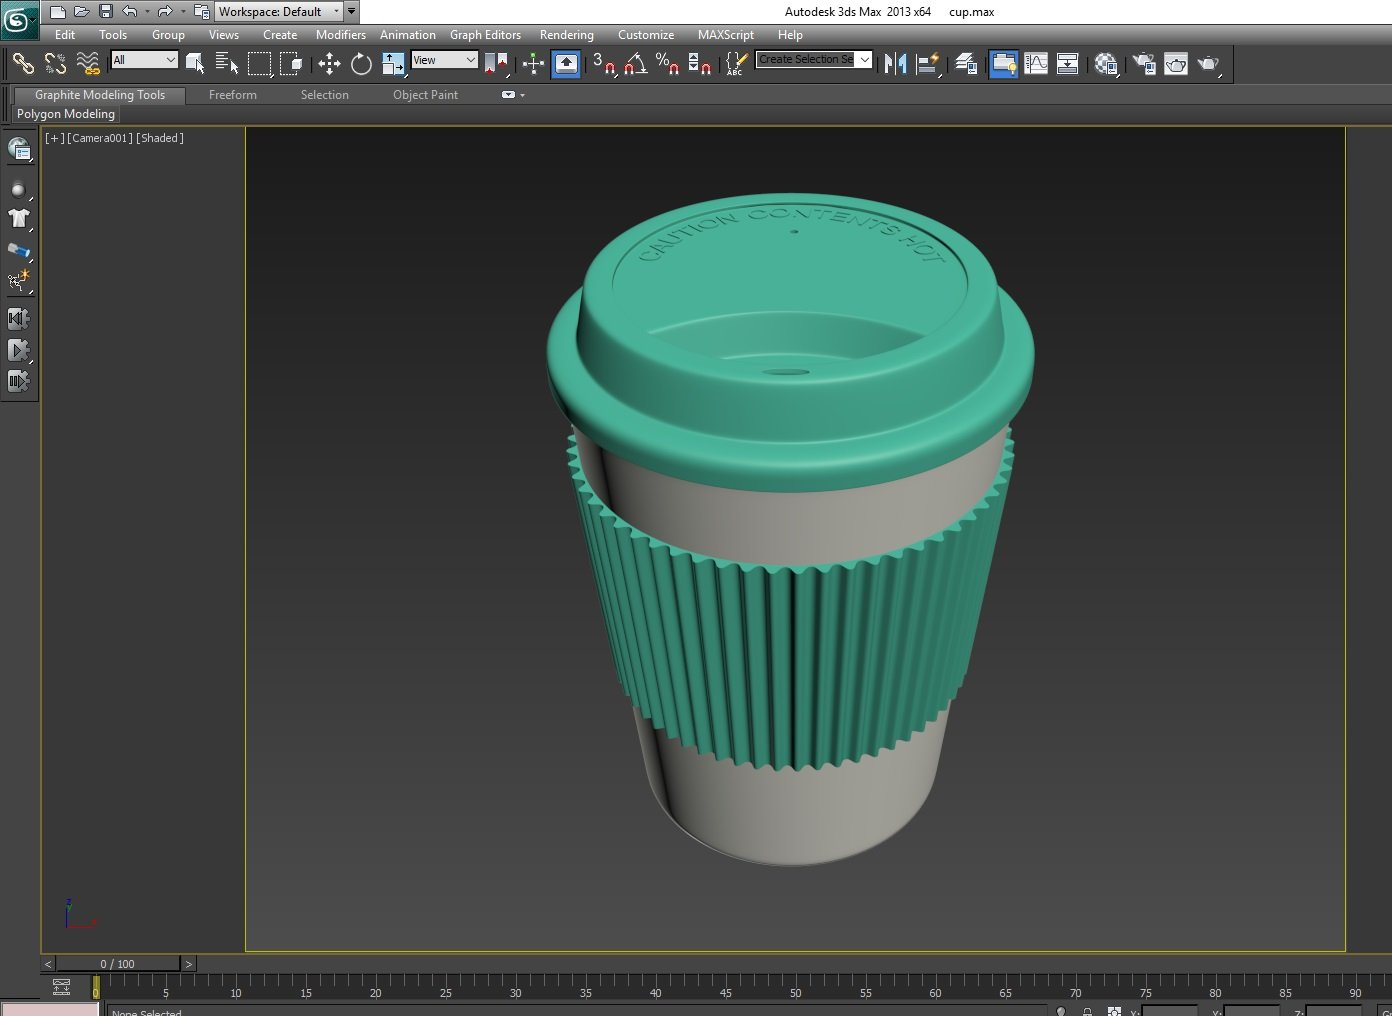The width and height of the screenshot is (1392, 1016).
Task: Enable Angle Snap toggle
Action: pyautogui.click(x=633, y=64)
